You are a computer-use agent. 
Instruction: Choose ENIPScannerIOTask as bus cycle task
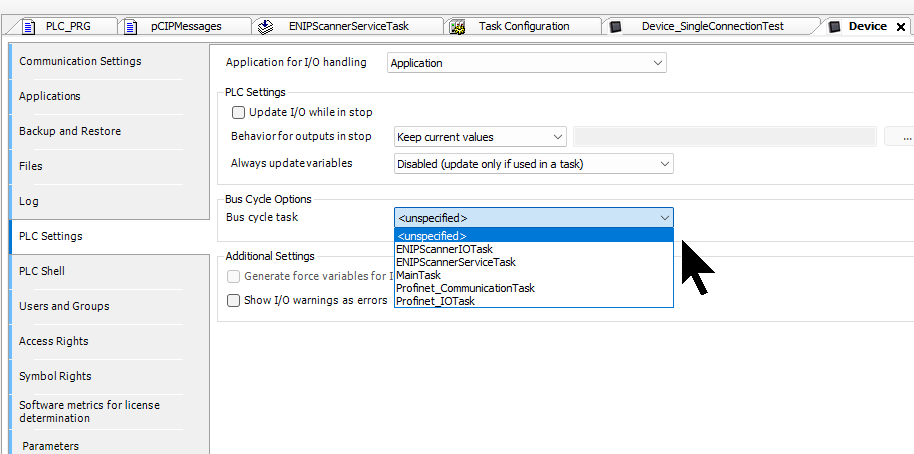(533, 249)
